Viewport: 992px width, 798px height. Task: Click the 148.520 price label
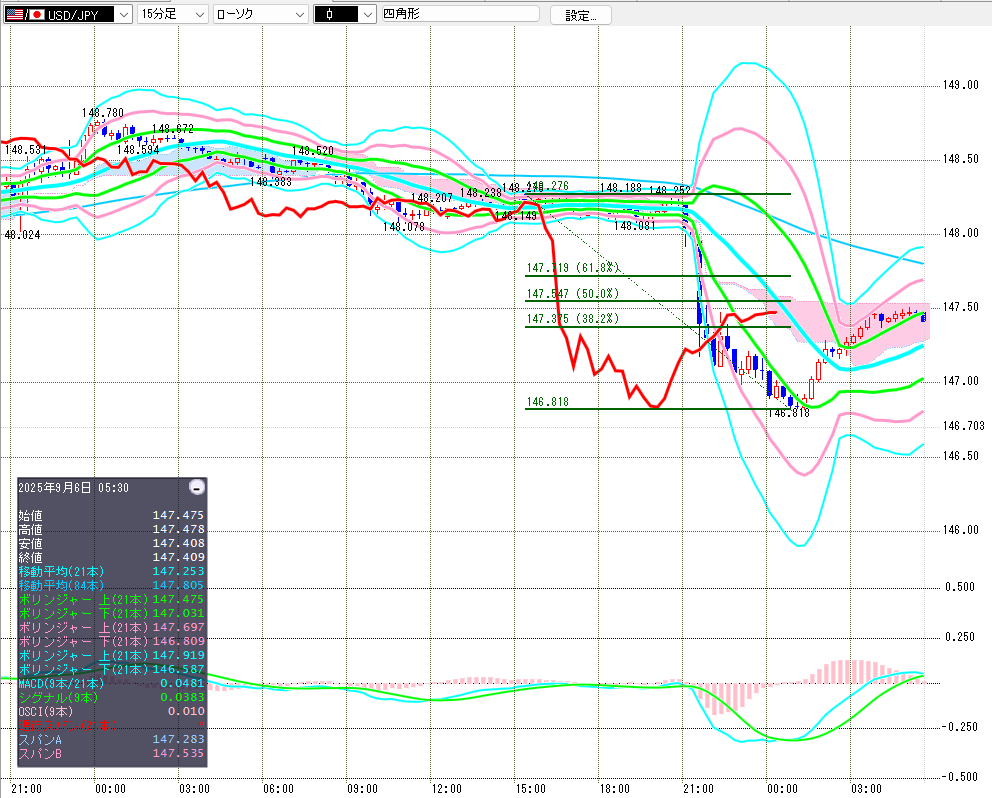(313, 151)
